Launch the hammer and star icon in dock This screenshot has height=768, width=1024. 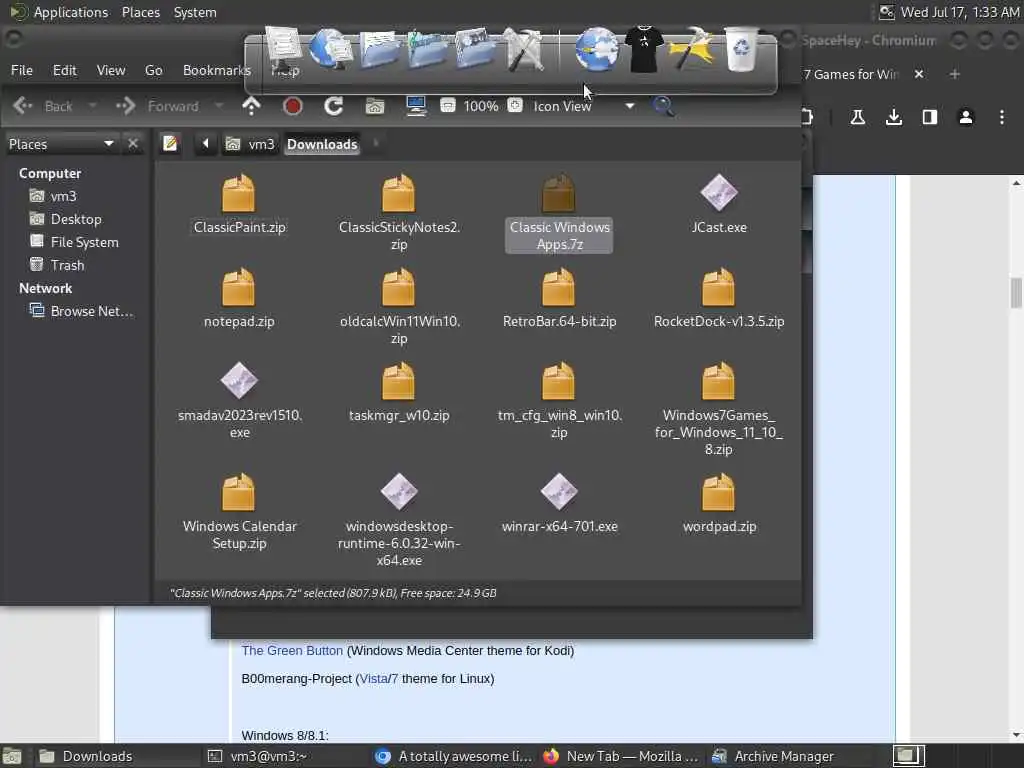pos(692,49)
